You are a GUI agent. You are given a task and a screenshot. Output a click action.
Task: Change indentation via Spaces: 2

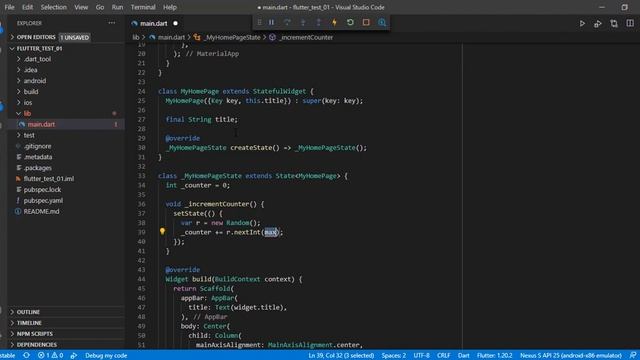394,356
